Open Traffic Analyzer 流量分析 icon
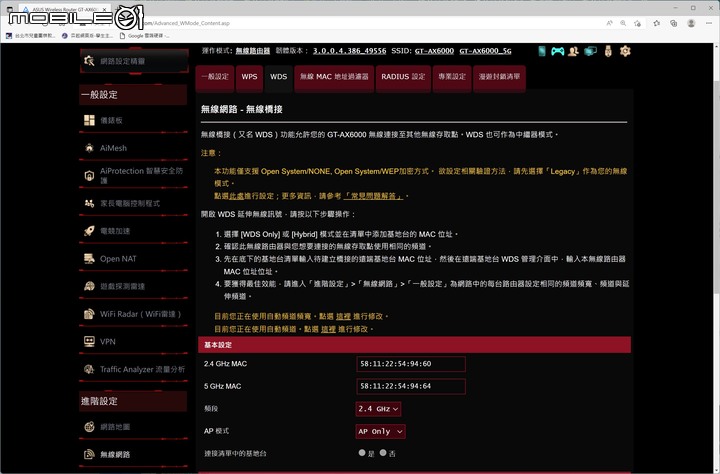720x474 pixels. point(89,369)
